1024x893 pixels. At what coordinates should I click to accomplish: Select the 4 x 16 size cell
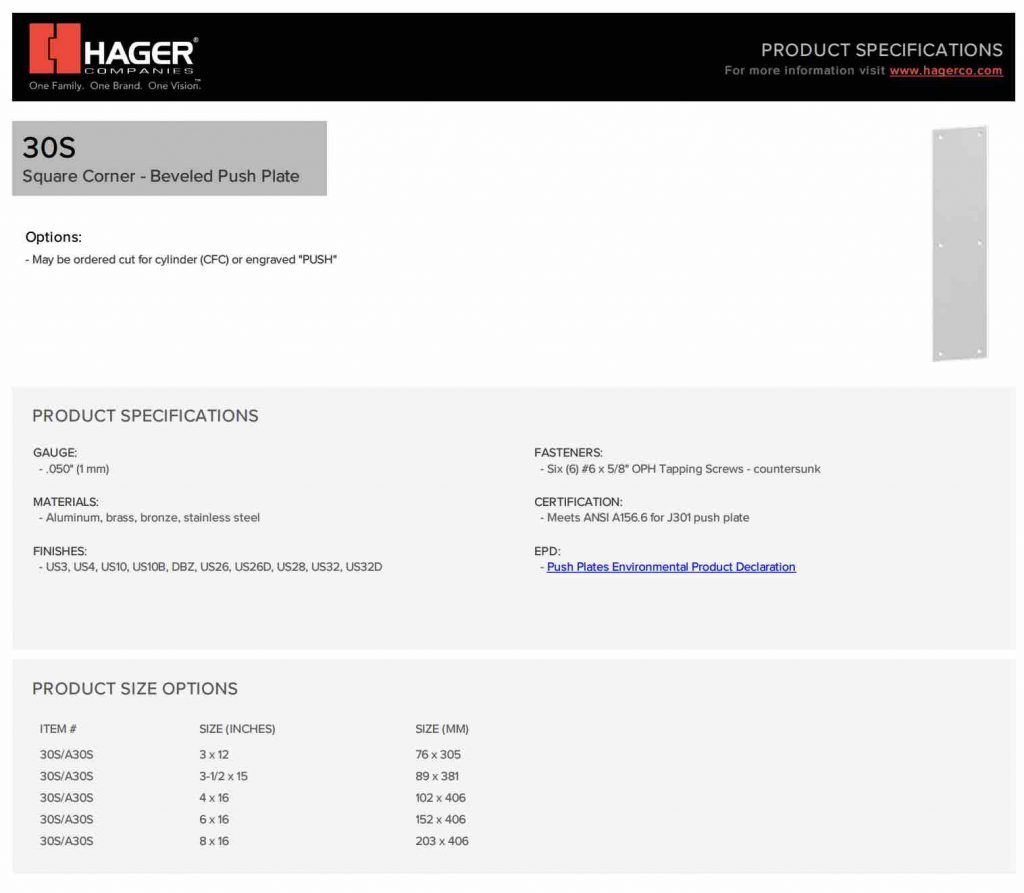coord(214,798)
